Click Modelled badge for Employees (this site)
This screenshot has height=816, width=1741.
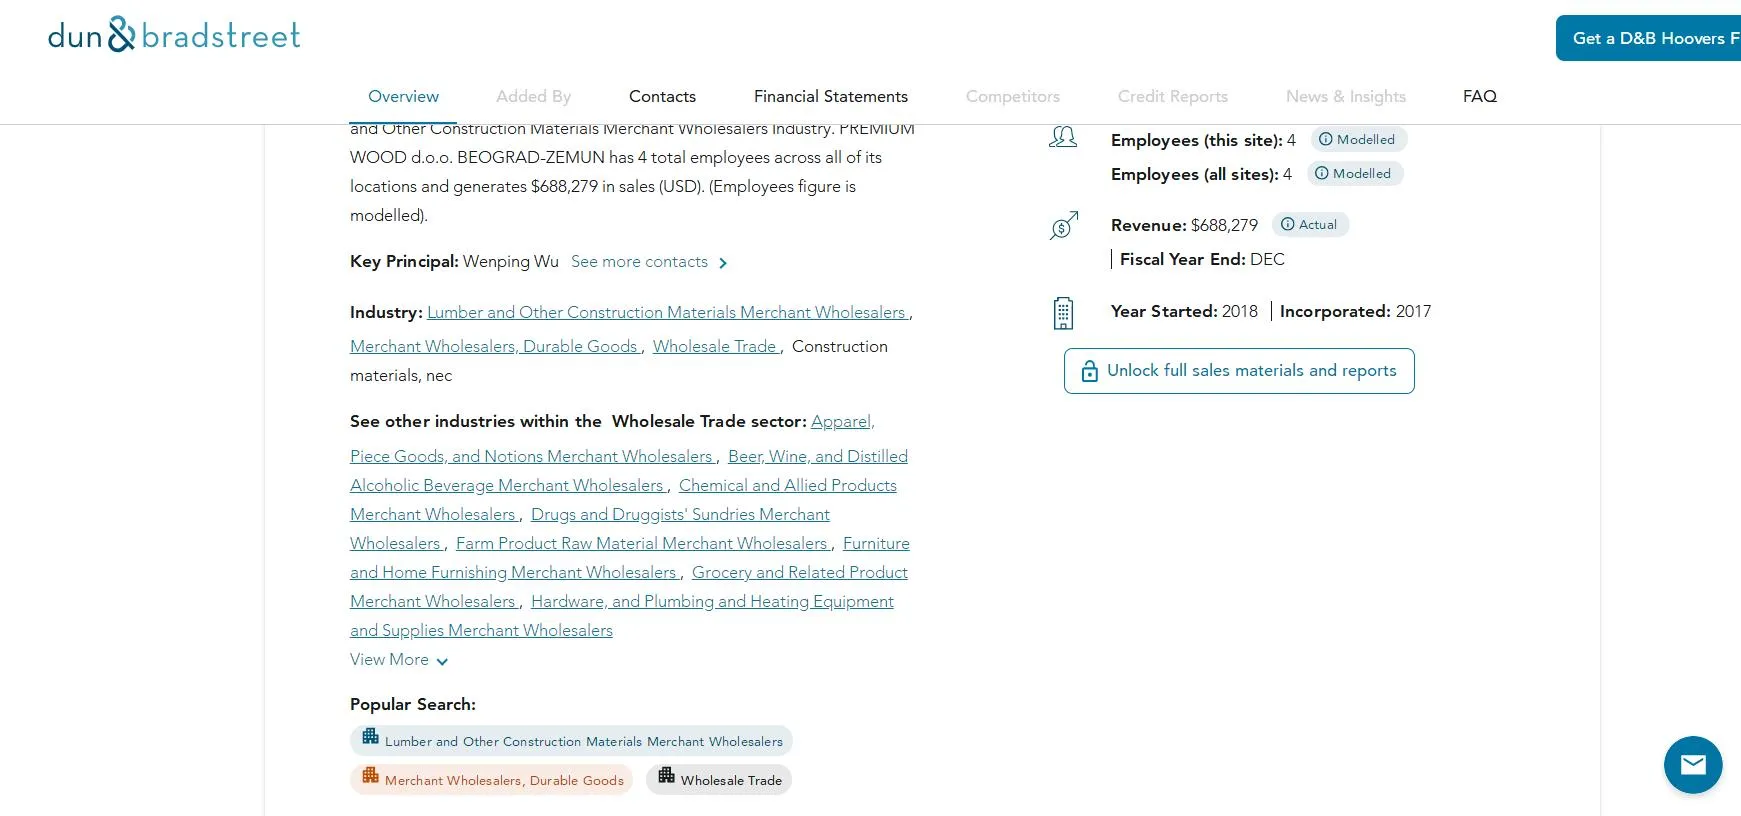pos(1359,139)
